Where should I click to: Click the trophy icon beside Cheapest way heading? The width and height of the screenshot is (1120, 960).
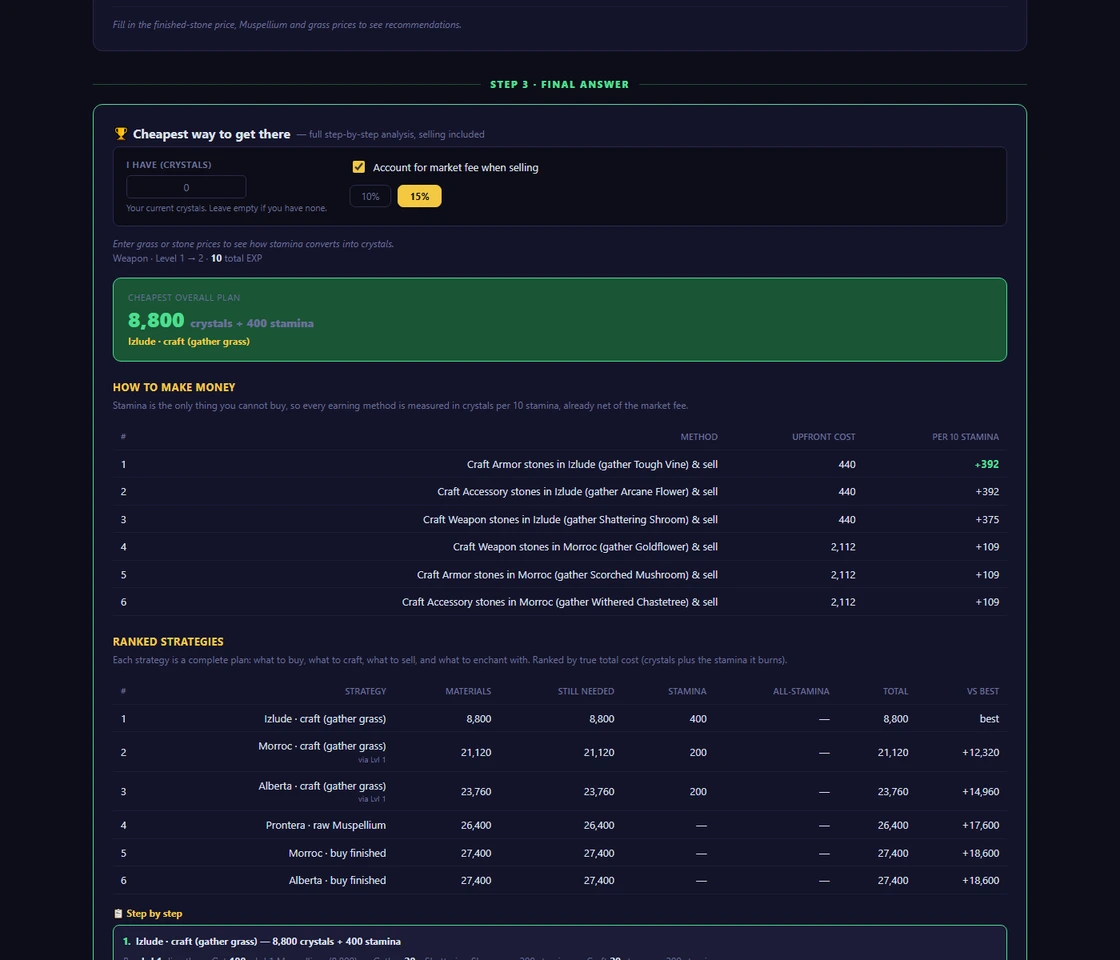pos(121,134)
